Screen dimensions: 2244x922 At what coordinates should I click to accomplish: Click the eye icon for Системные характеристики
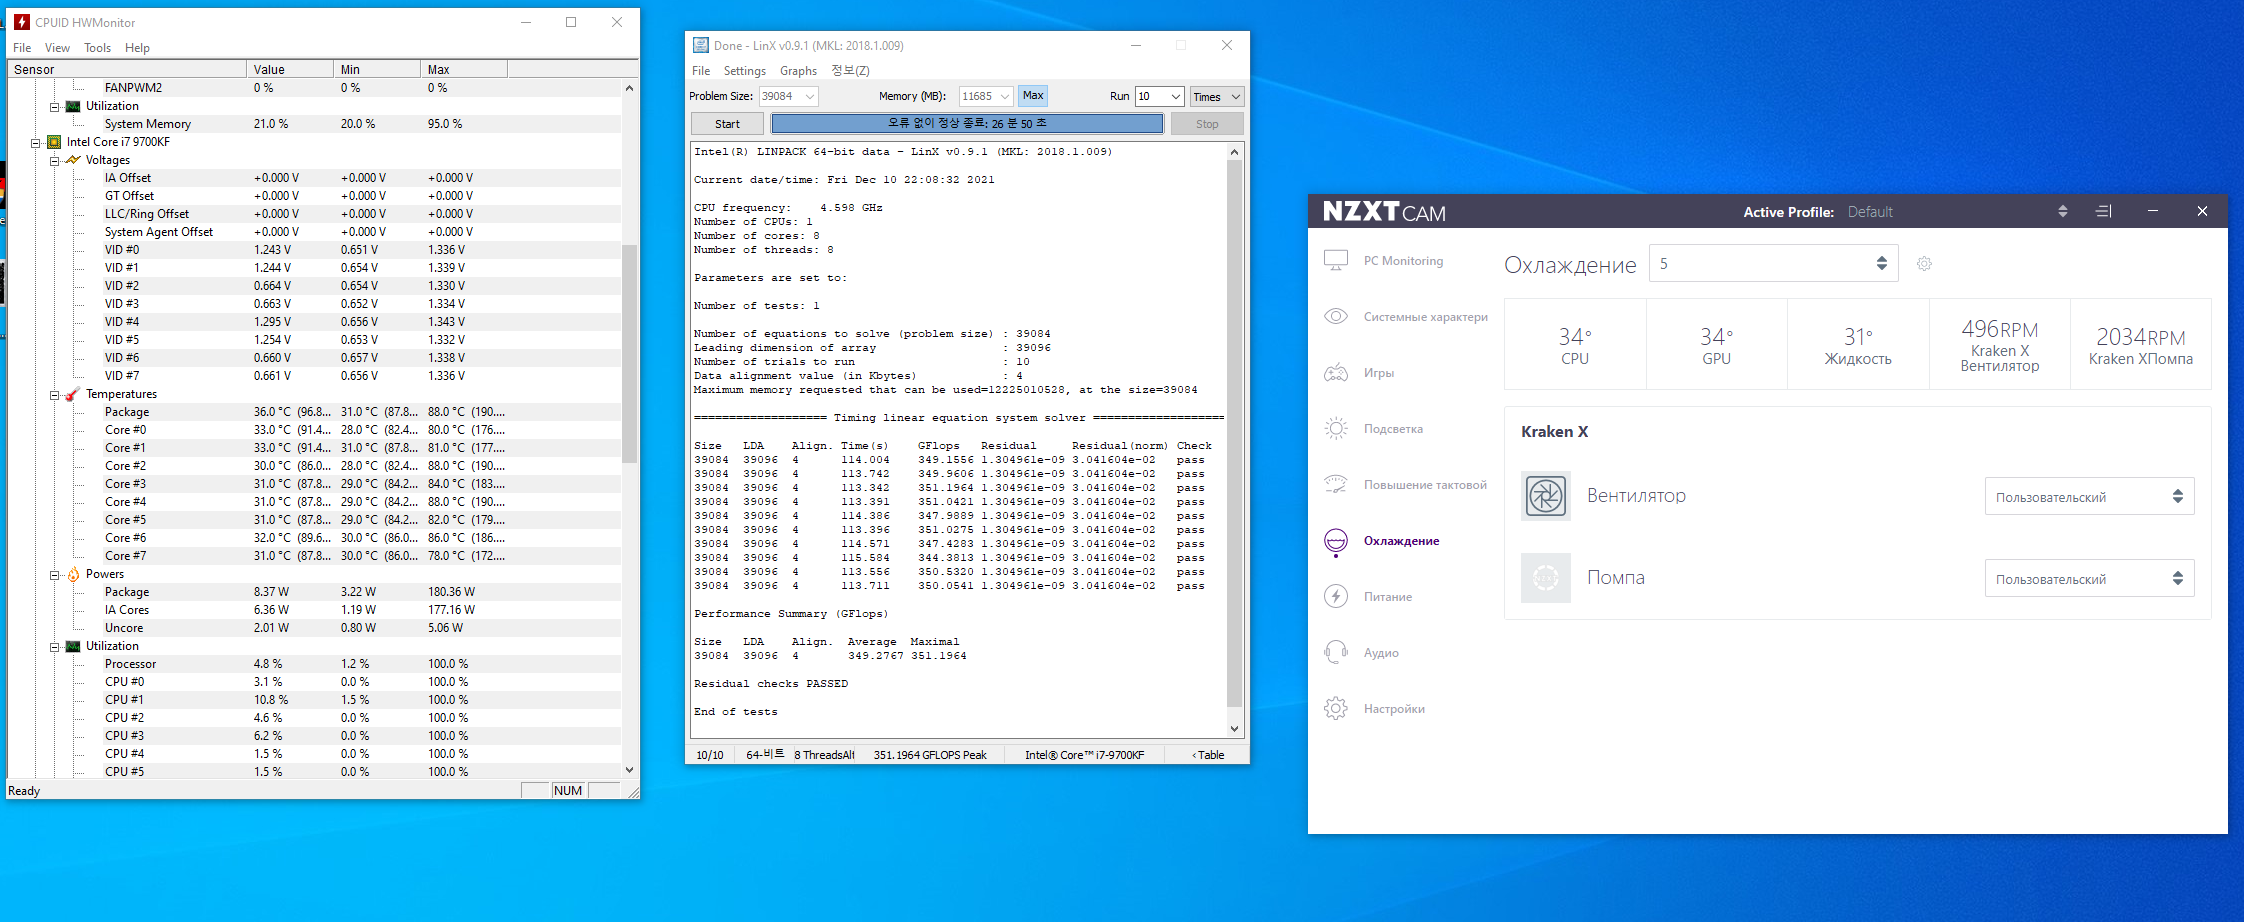point(1335,317)
